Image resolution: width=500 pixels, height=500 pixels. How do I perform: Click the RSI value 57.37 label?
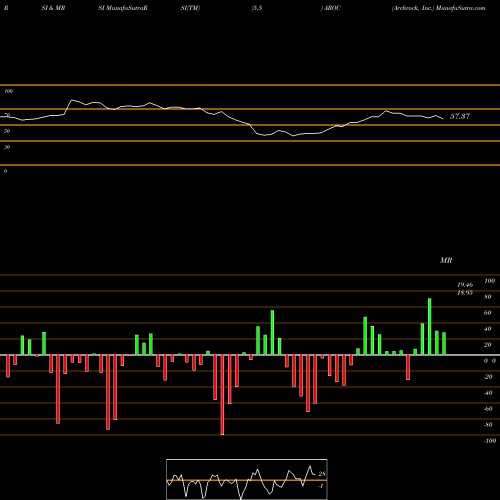[x=460, y=116]
